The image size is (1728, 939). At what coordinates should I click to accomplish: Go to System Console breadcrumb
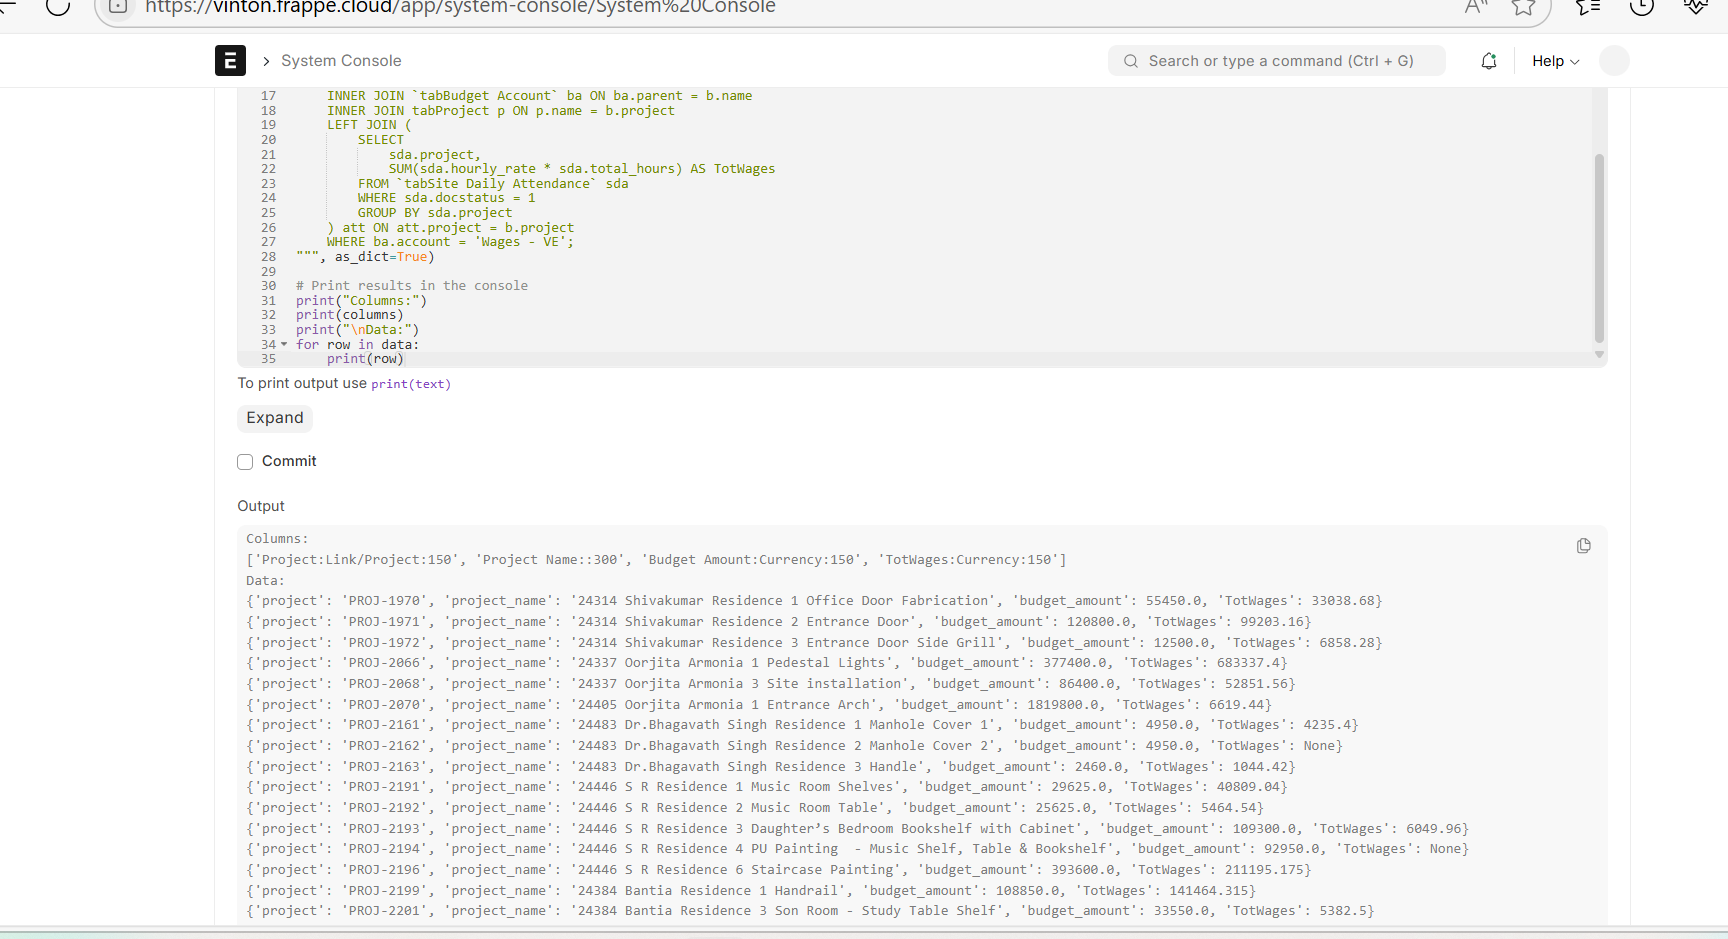(x=341, y=61)
